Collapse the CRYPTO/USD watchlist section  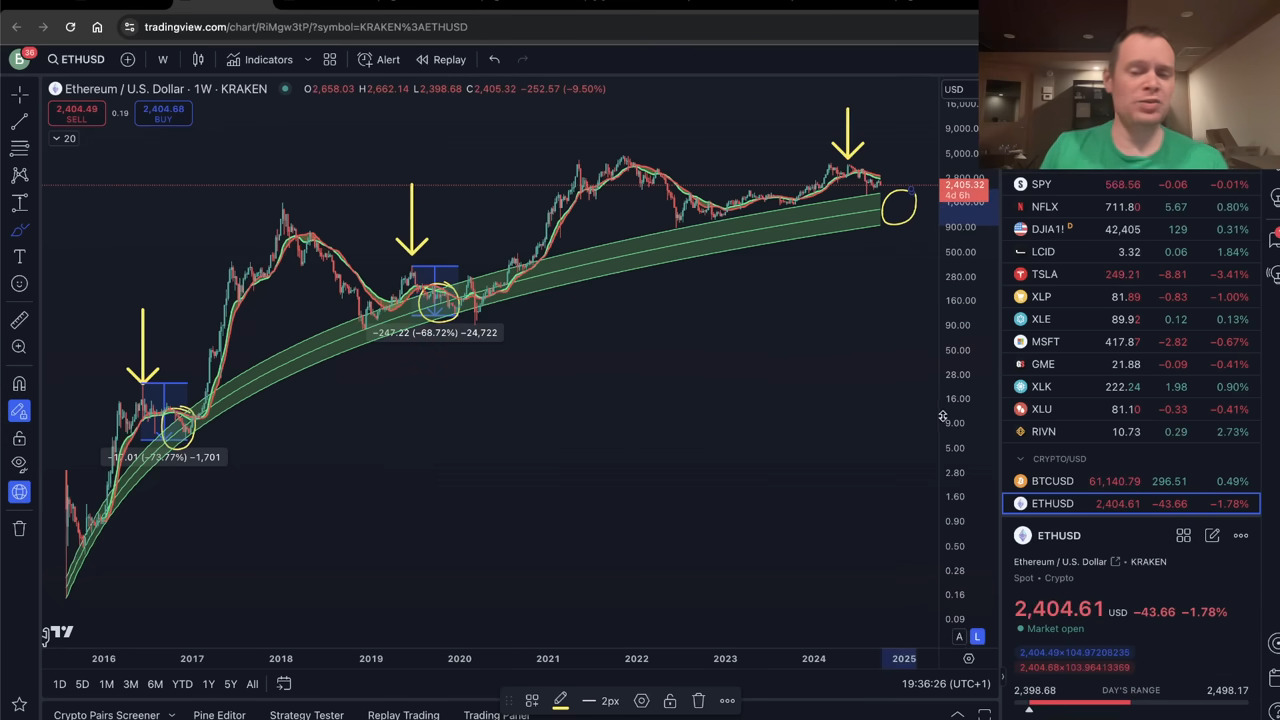coord(1021,459)
